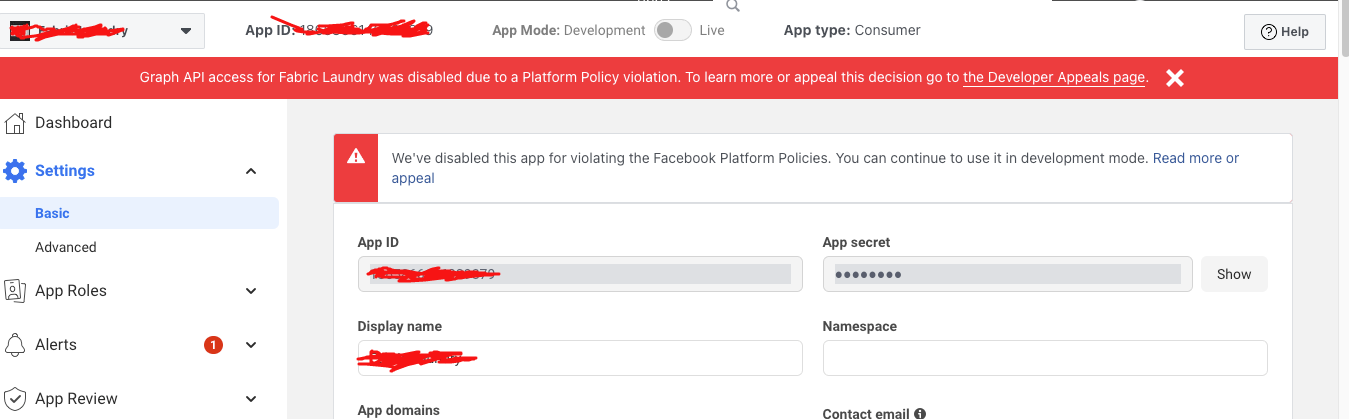Click the App Mode: Development label
The image size is (1349, 419).
click(x=569, y=30)
